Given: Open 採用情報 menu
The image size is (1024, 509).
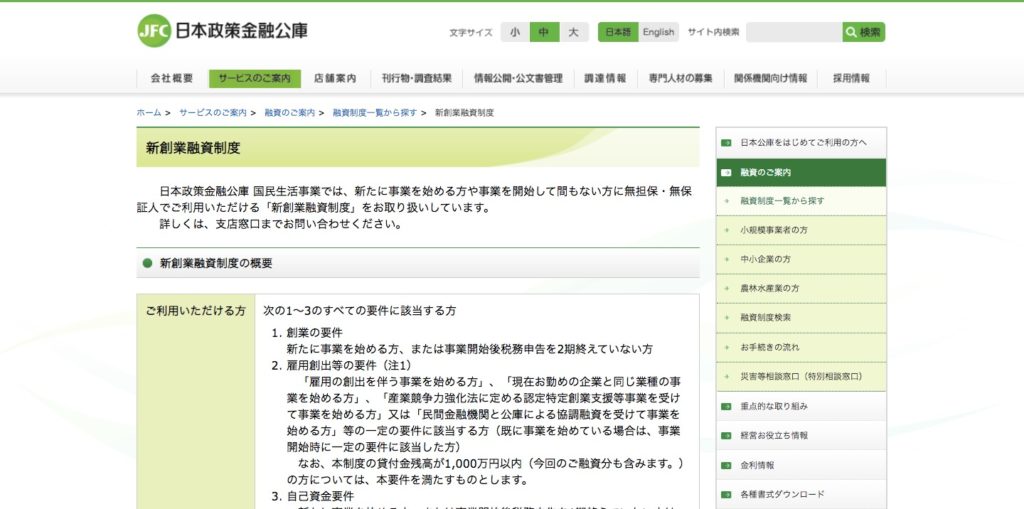Looking at the screenshot, I should click(x=852, y=78).
